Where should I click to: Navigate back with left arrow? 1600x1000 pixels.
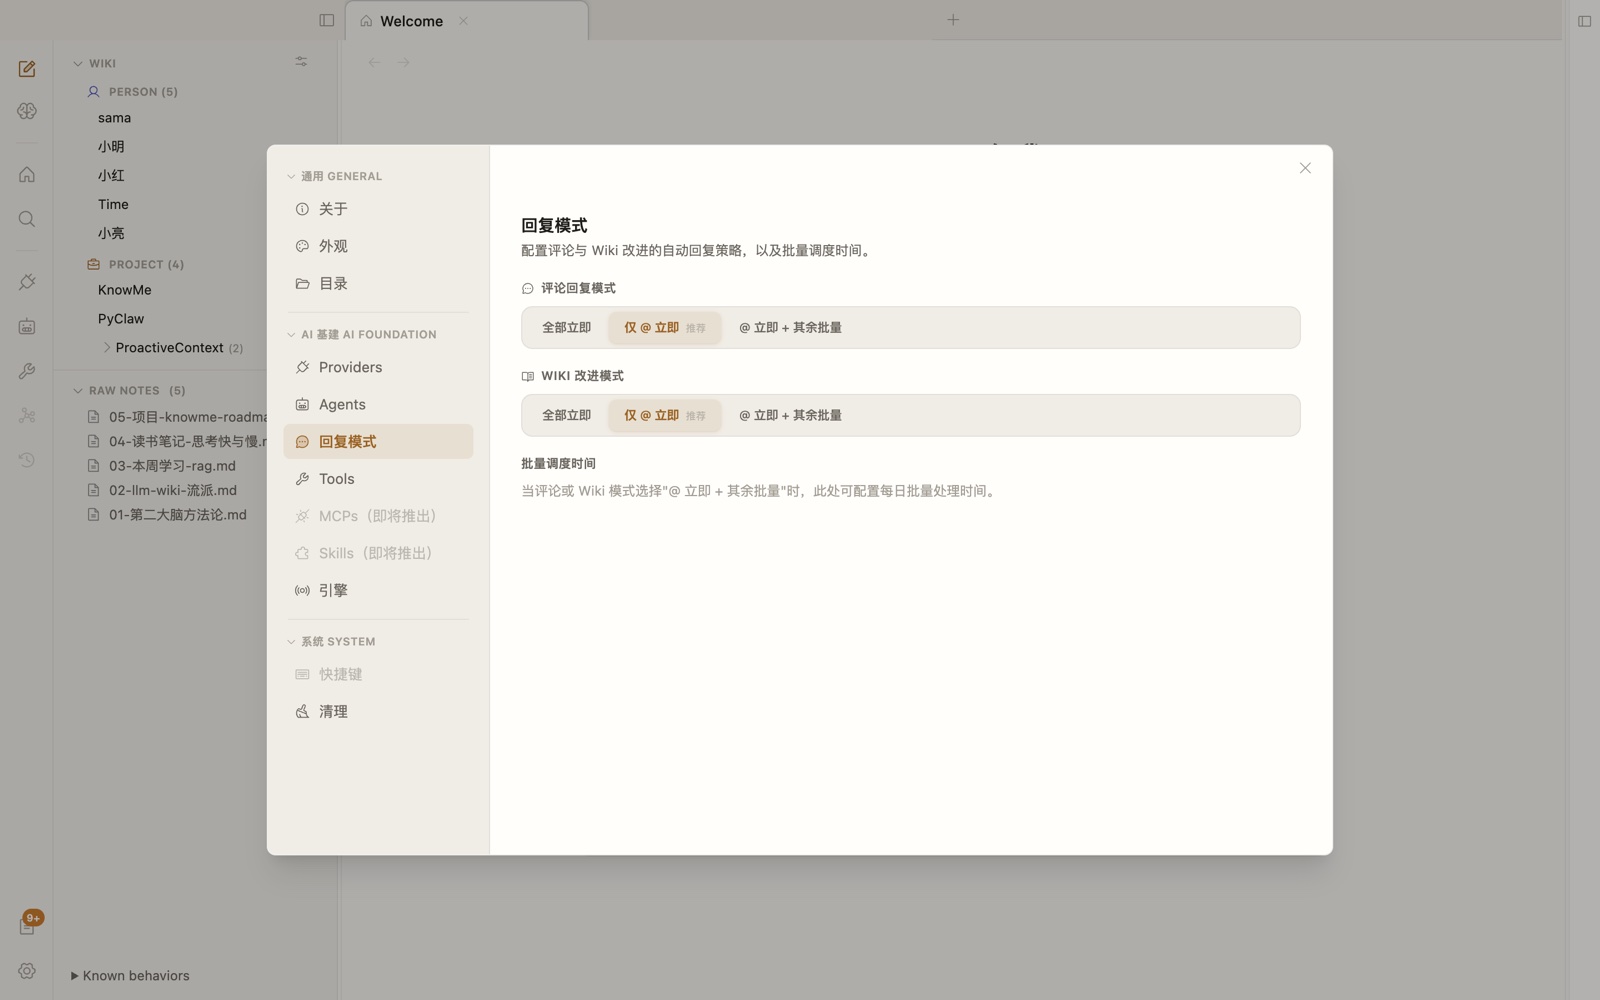click(374, 62)
